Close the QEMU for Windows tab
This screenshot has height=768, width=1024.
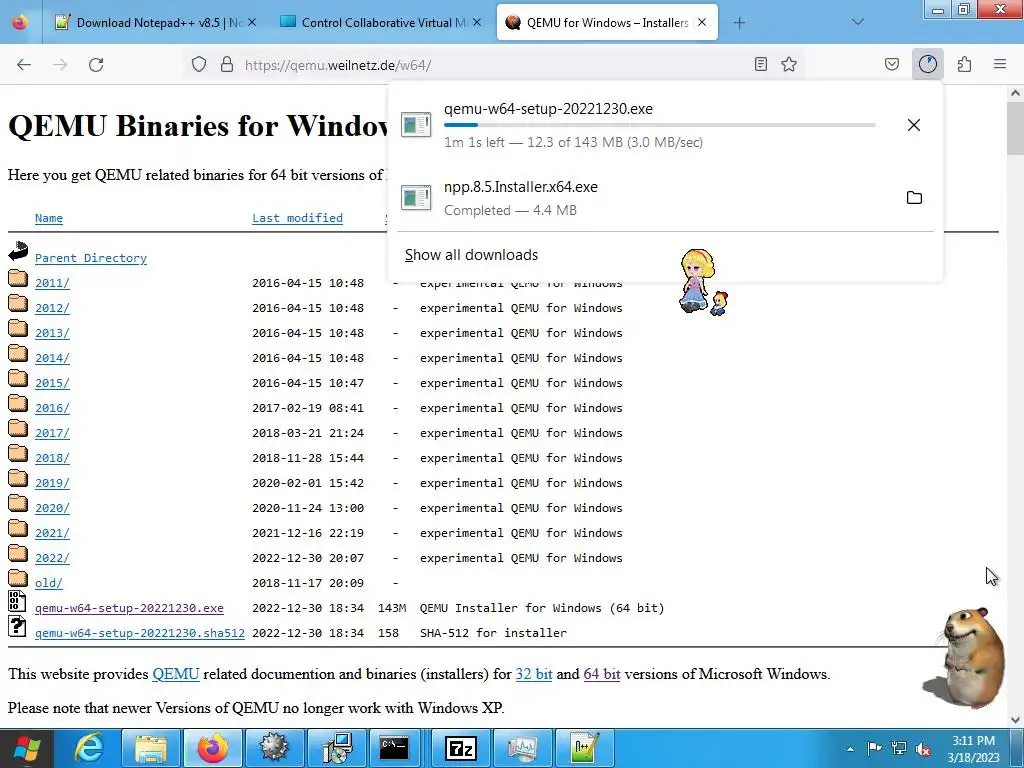pyautogui.click(x=702, y=22)
